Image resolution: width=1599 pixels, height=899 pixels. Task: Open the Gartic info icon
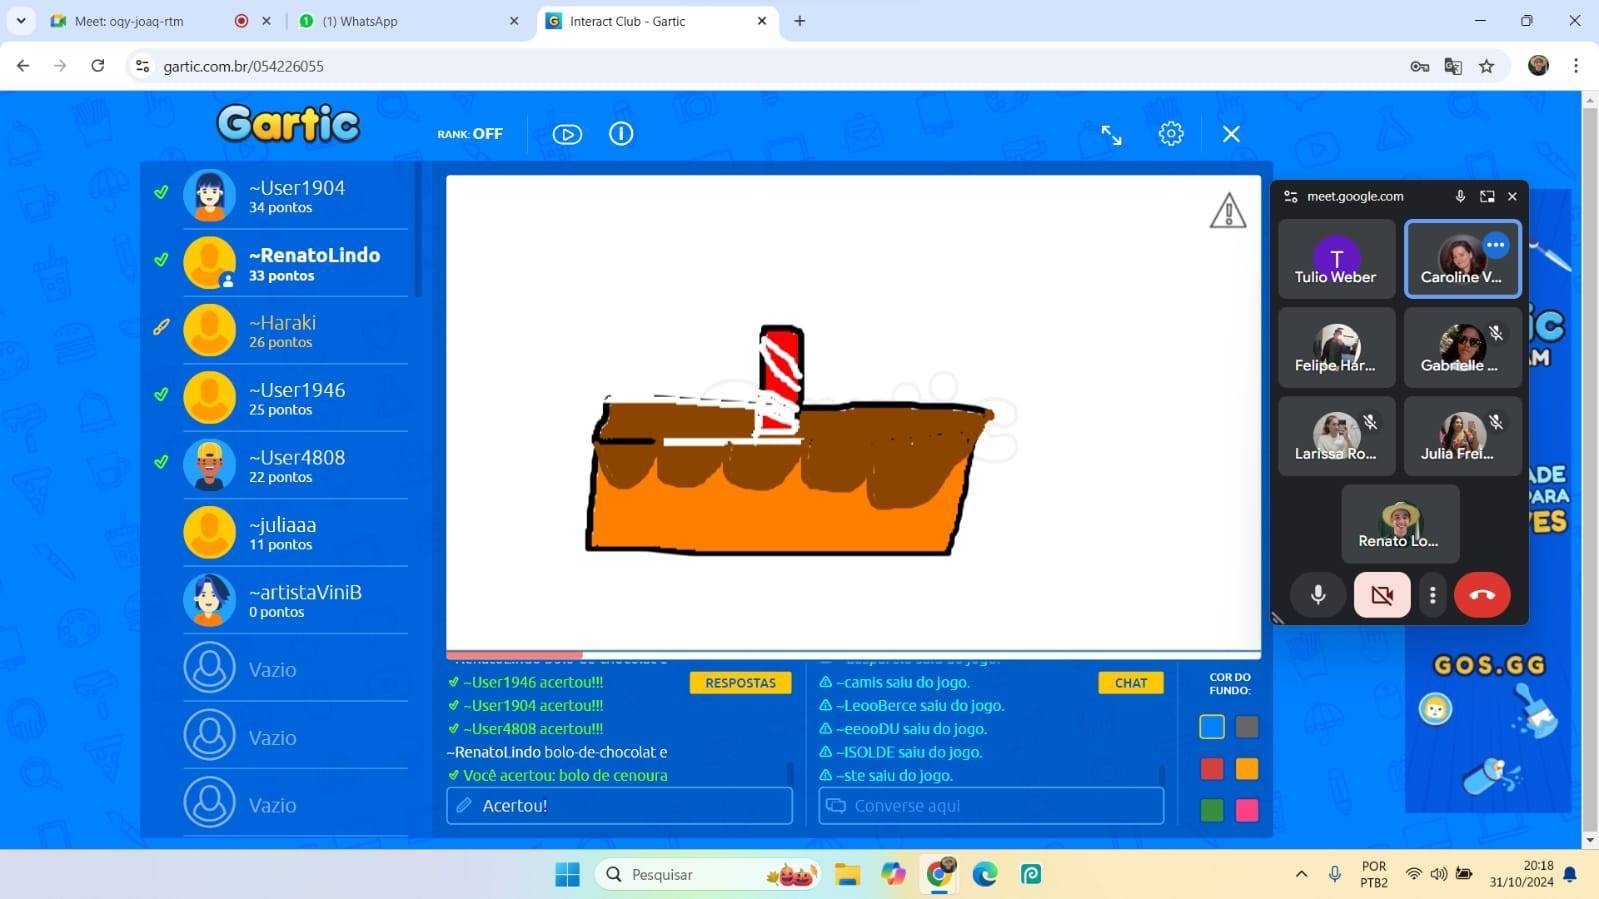pos(621,134)
